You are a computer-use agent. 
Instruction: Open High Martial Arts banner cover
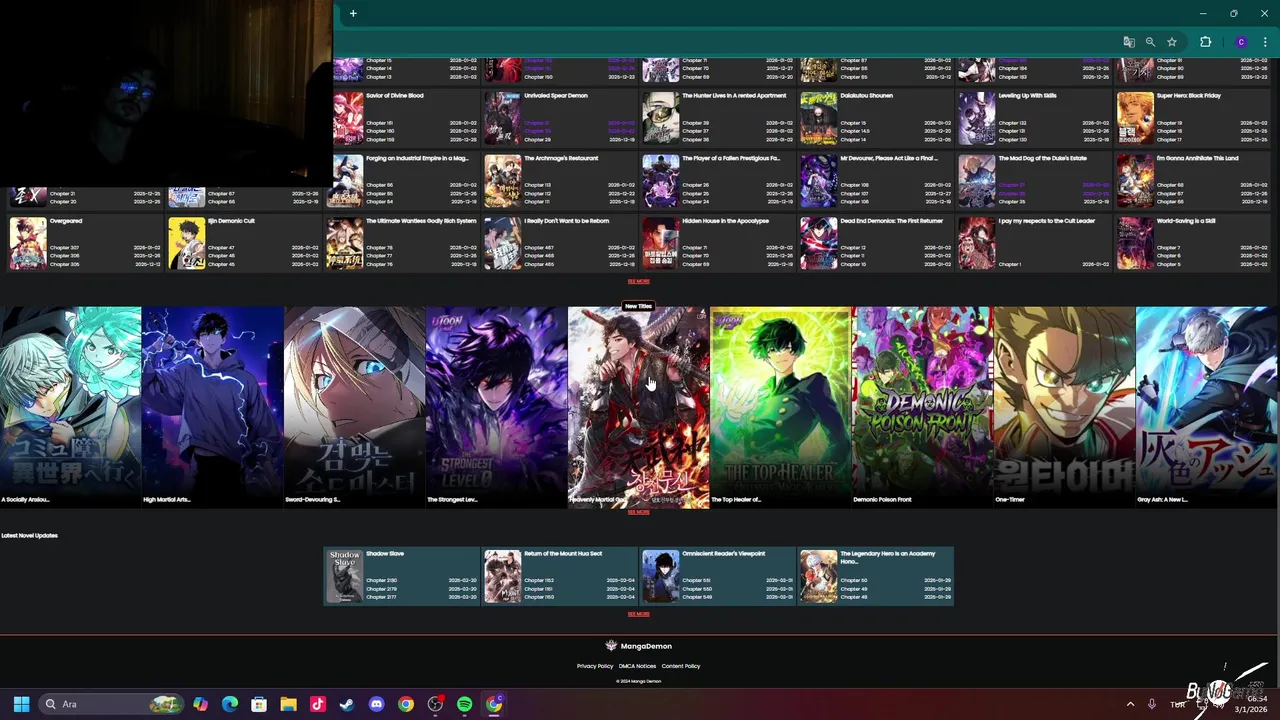point(212,407)
